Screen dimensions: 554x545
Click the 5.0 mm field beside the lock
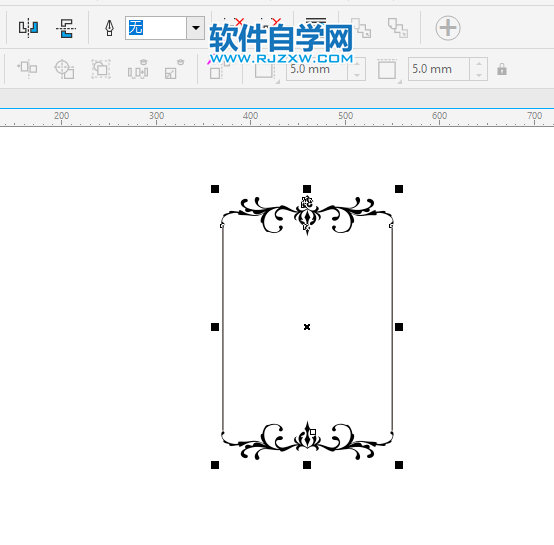[x=439, y=69]
